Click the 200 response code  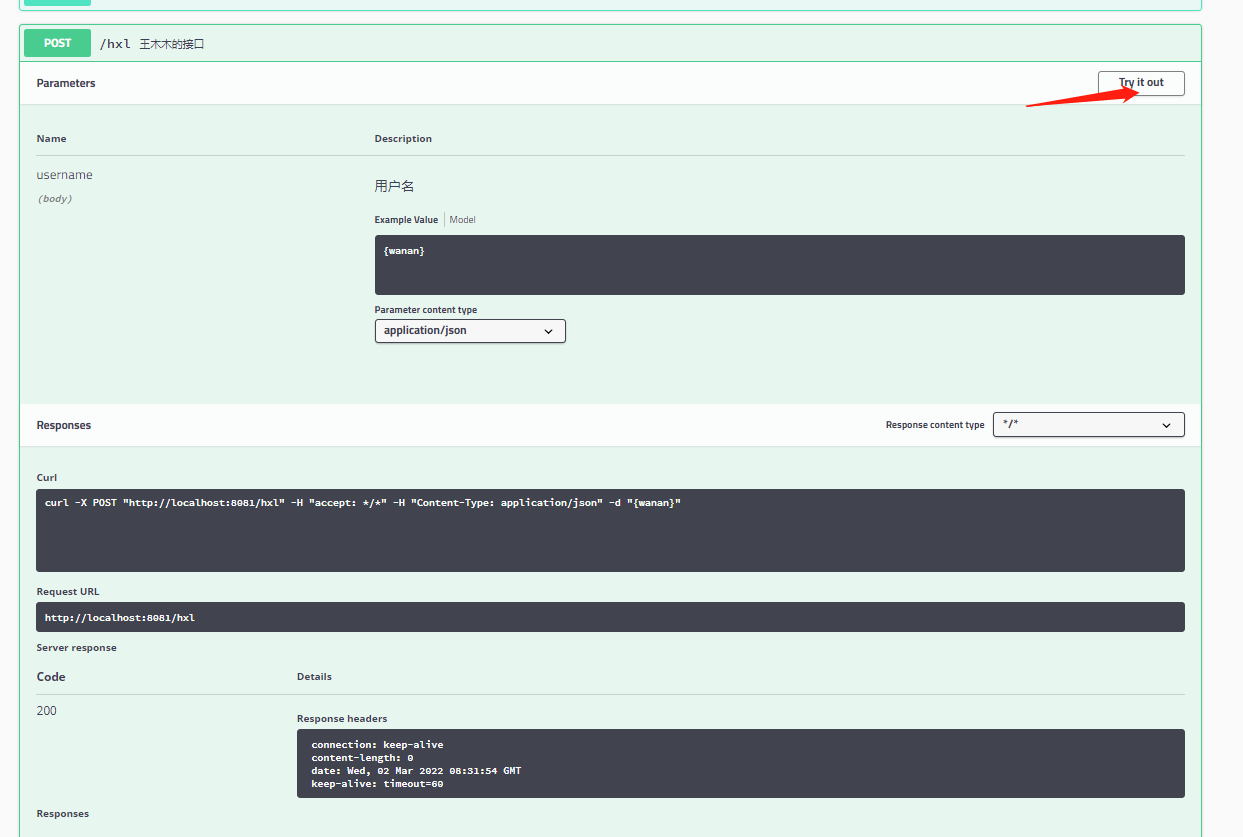[x=47, y=711]
